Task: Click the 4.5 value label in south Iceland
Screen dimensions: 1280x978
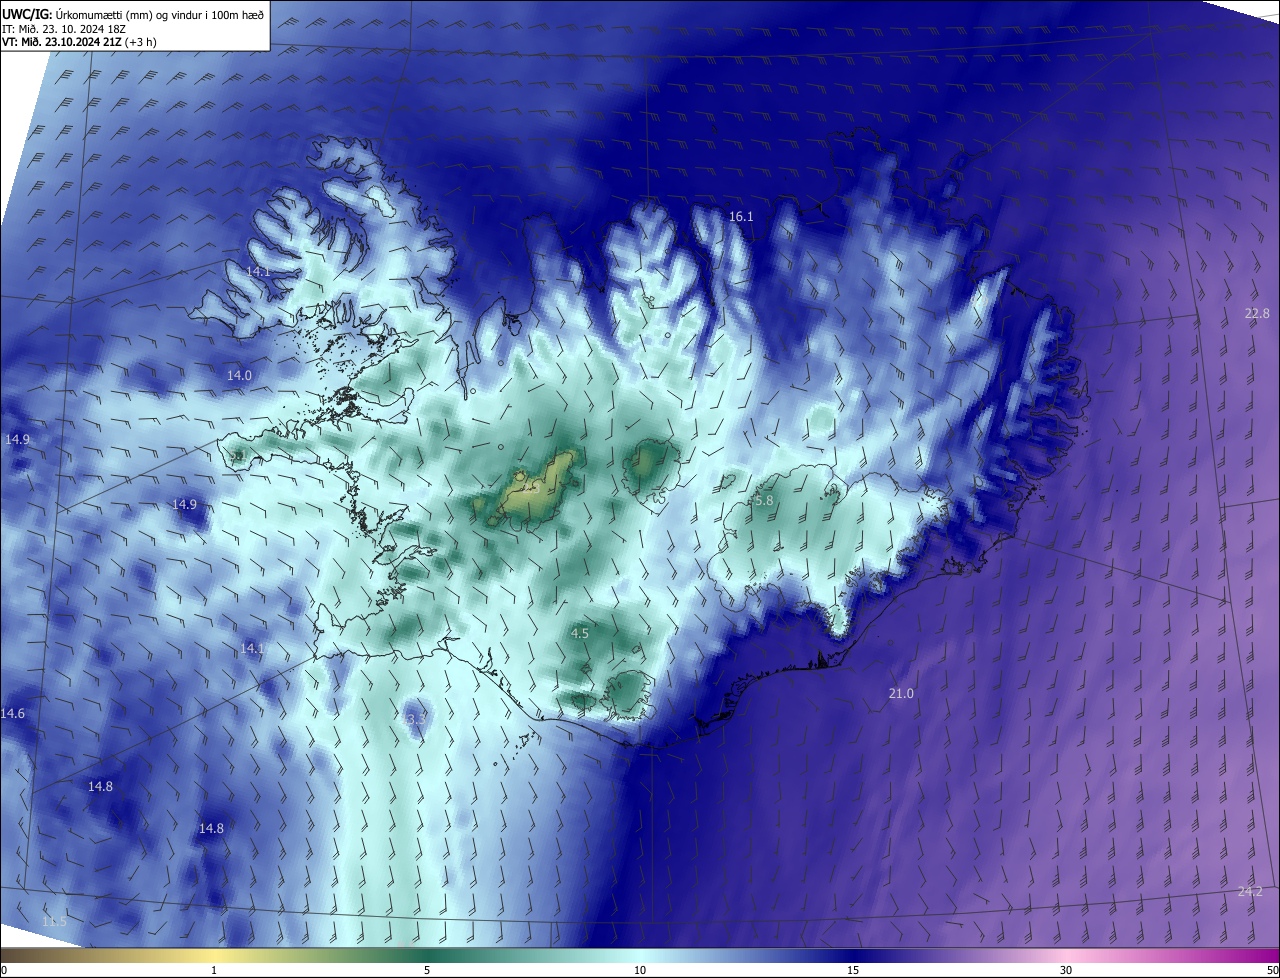Action: click(x=580, y=633)
